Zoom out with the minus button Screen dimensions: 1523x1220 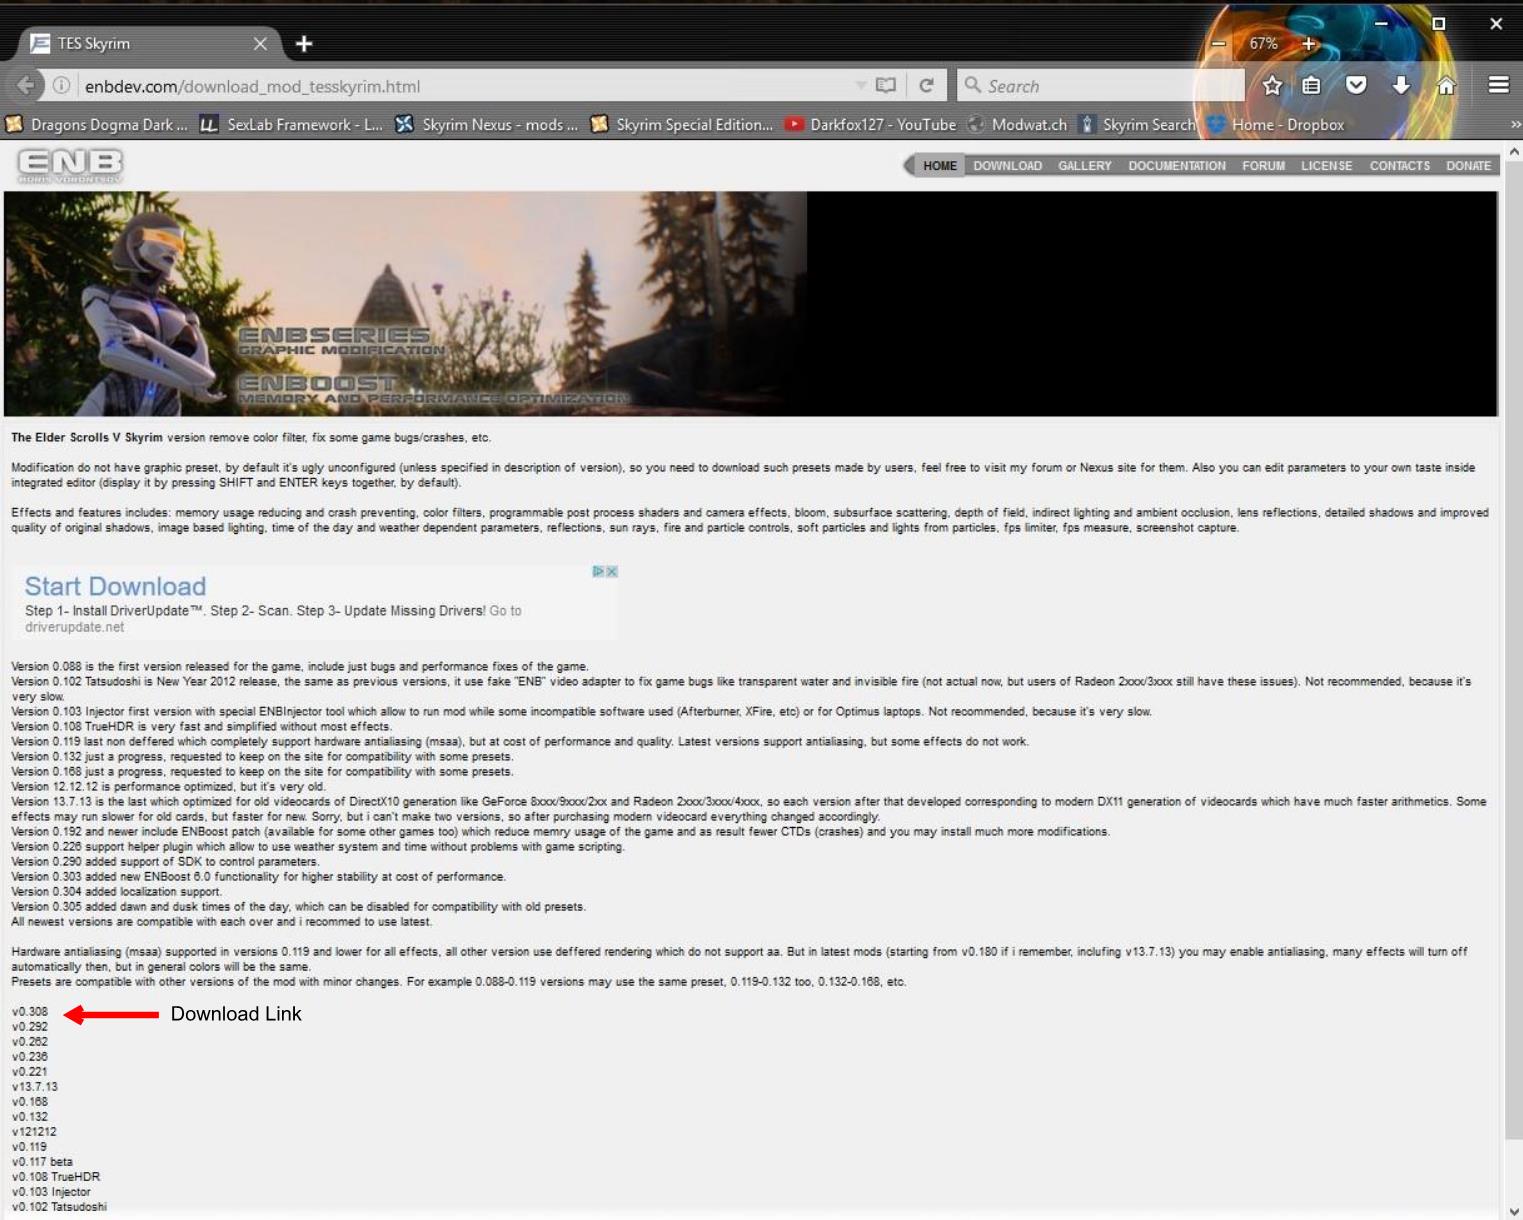(x=1218, y=44)
